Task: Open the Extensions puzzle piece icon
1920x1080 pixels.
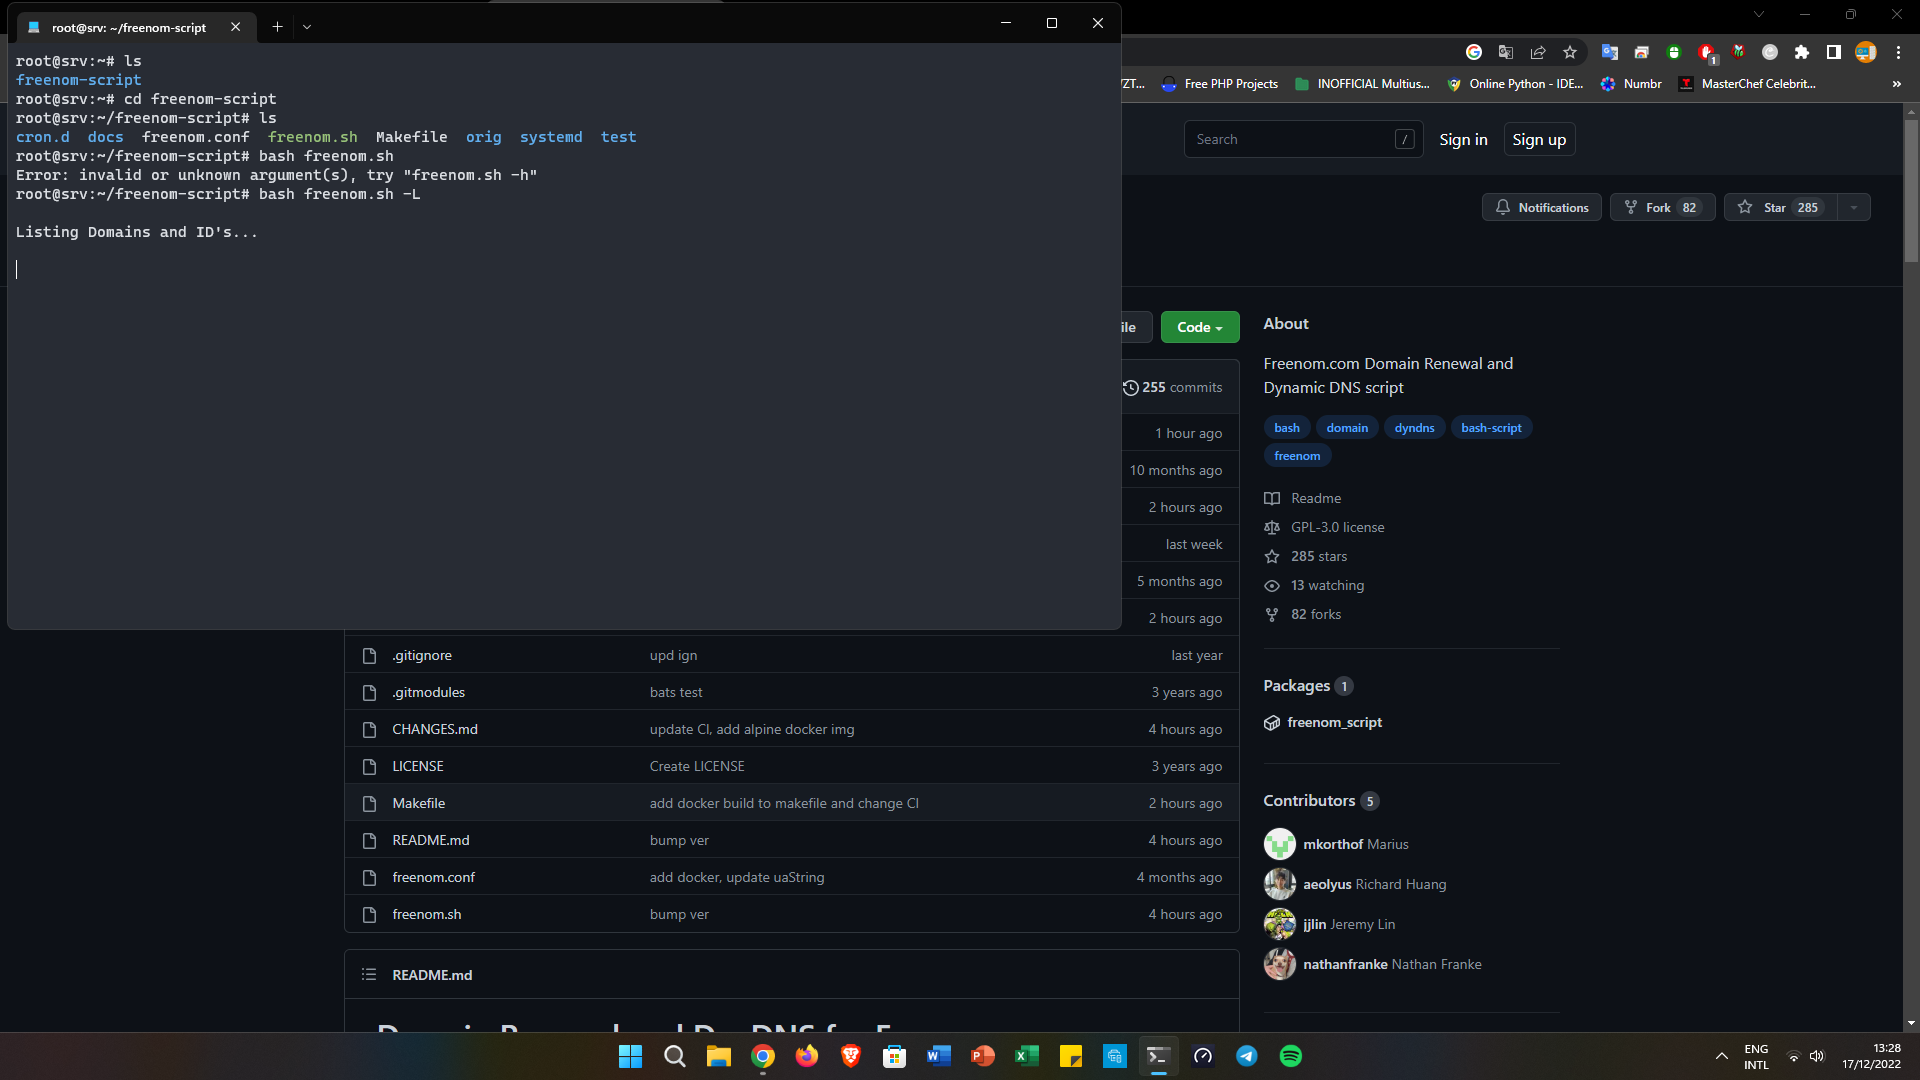Action: point(1803,52)
